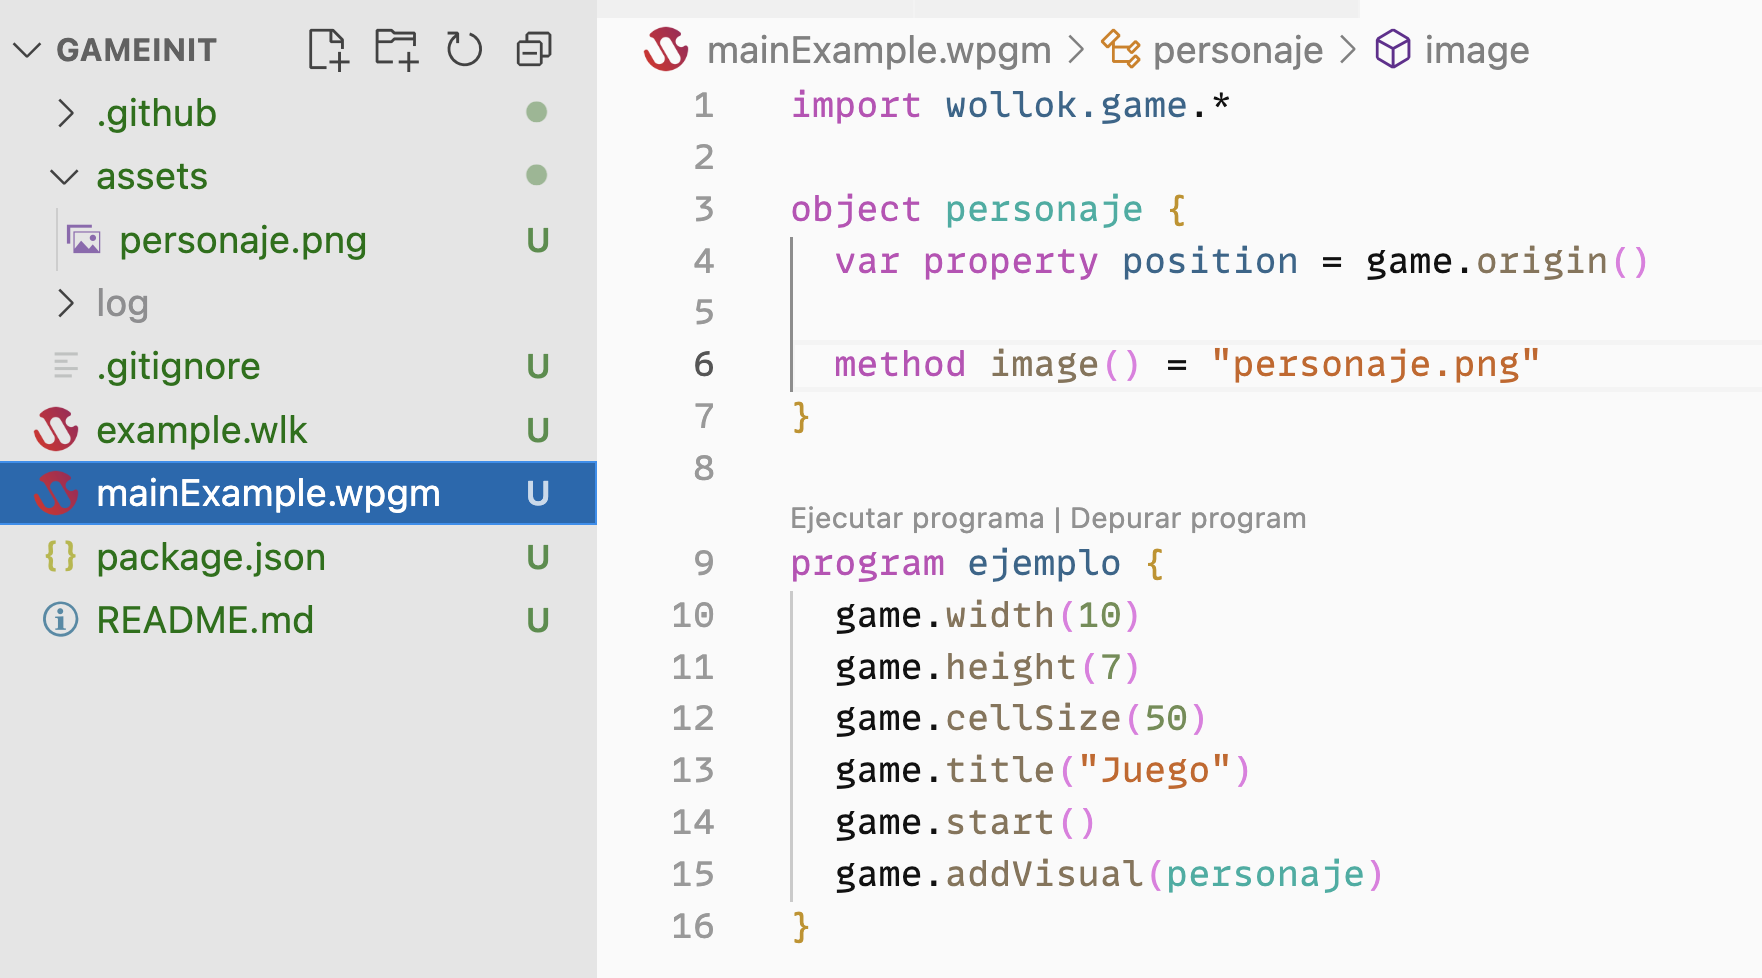
Task: Click the braces icon beside package.json
Action: click(60, 557)
